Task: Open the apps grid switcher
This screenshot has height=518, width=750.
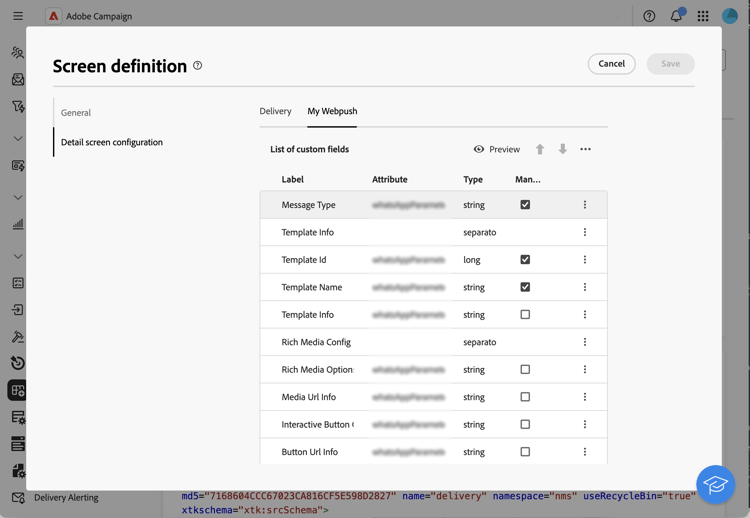Action: coord(703,16)
